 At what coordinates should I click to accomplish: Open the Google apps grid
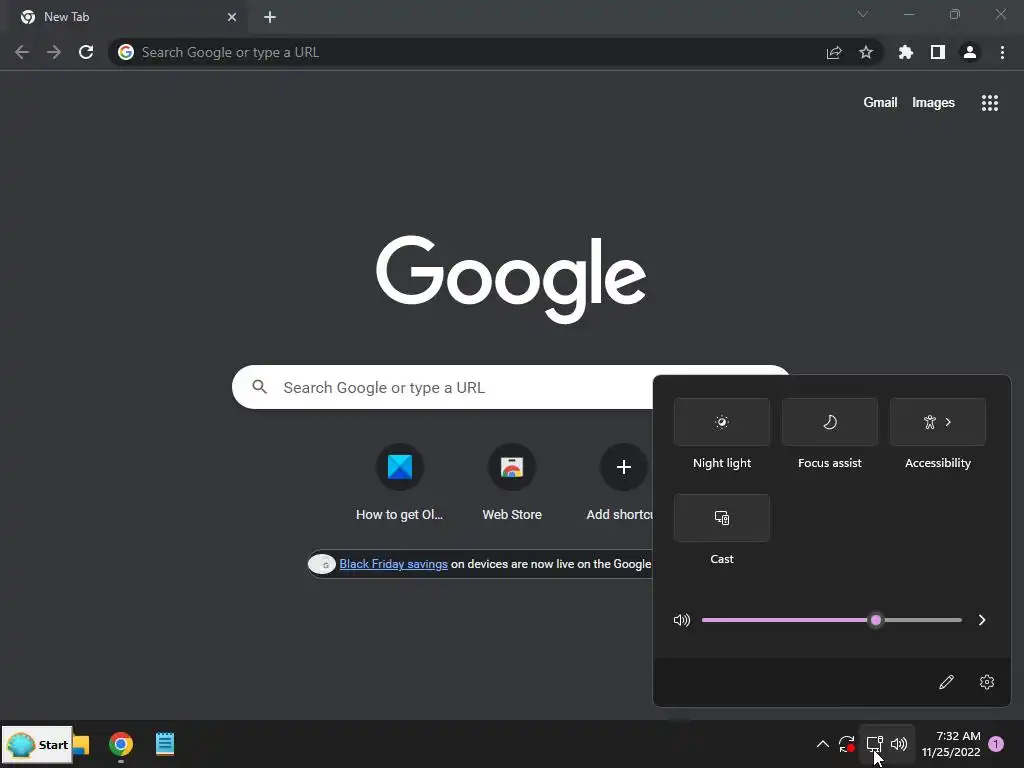pos(990,103)
